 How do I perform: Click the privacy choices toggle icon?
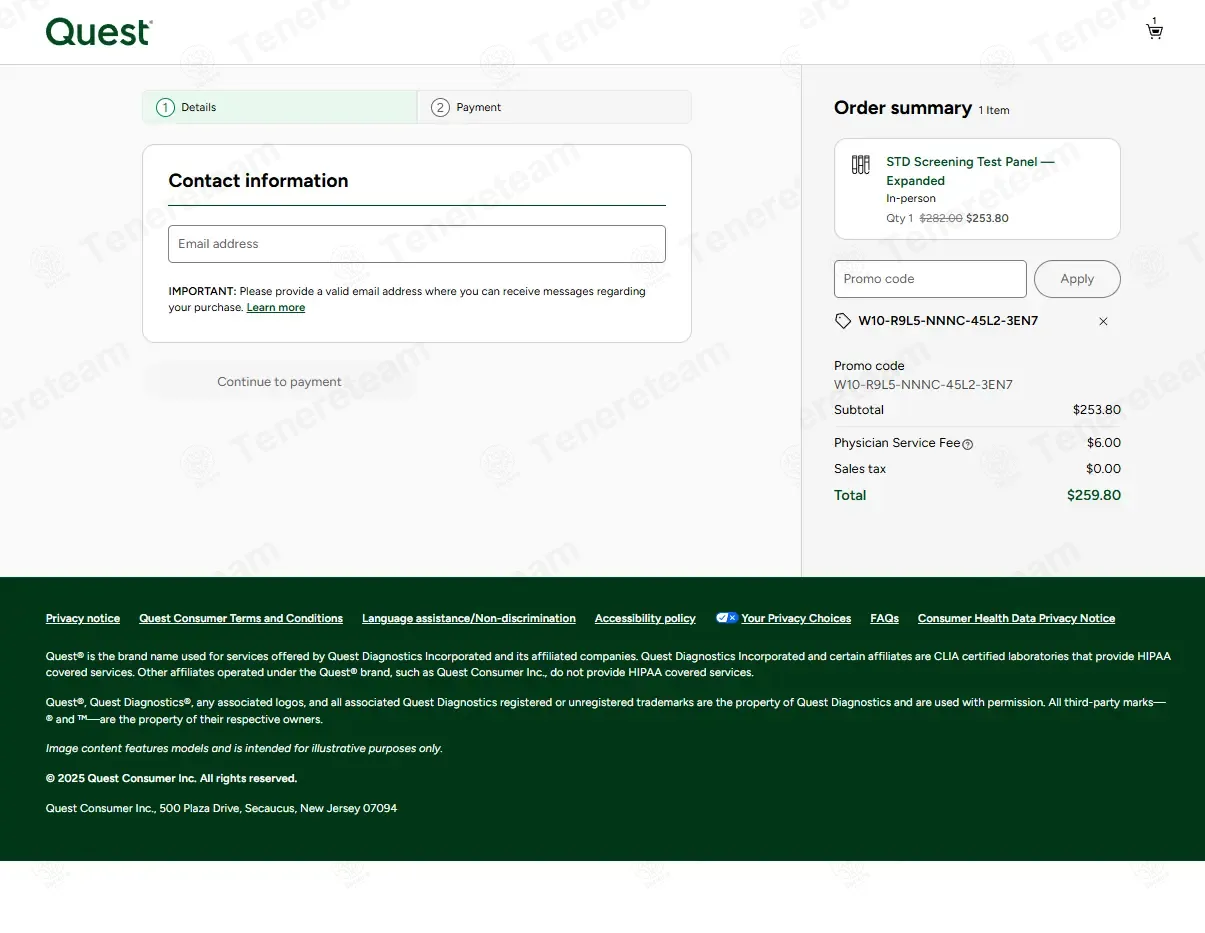[726, 618]
